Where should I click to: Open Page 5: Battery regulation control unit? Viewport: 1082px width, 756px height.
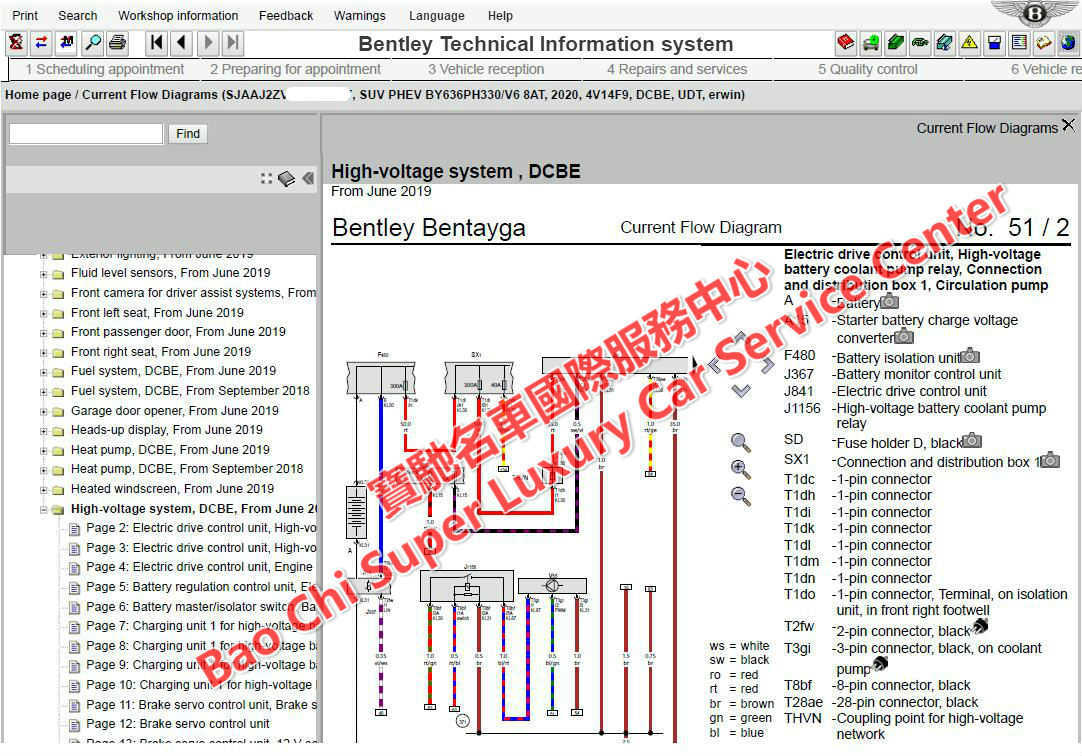tap(201, 587)
